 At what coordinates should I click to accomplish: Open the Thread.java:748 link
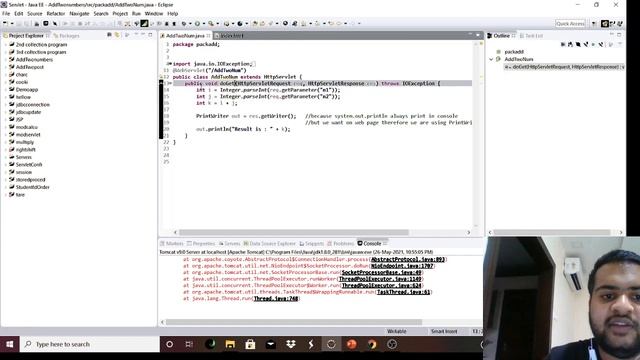[276, 298]
